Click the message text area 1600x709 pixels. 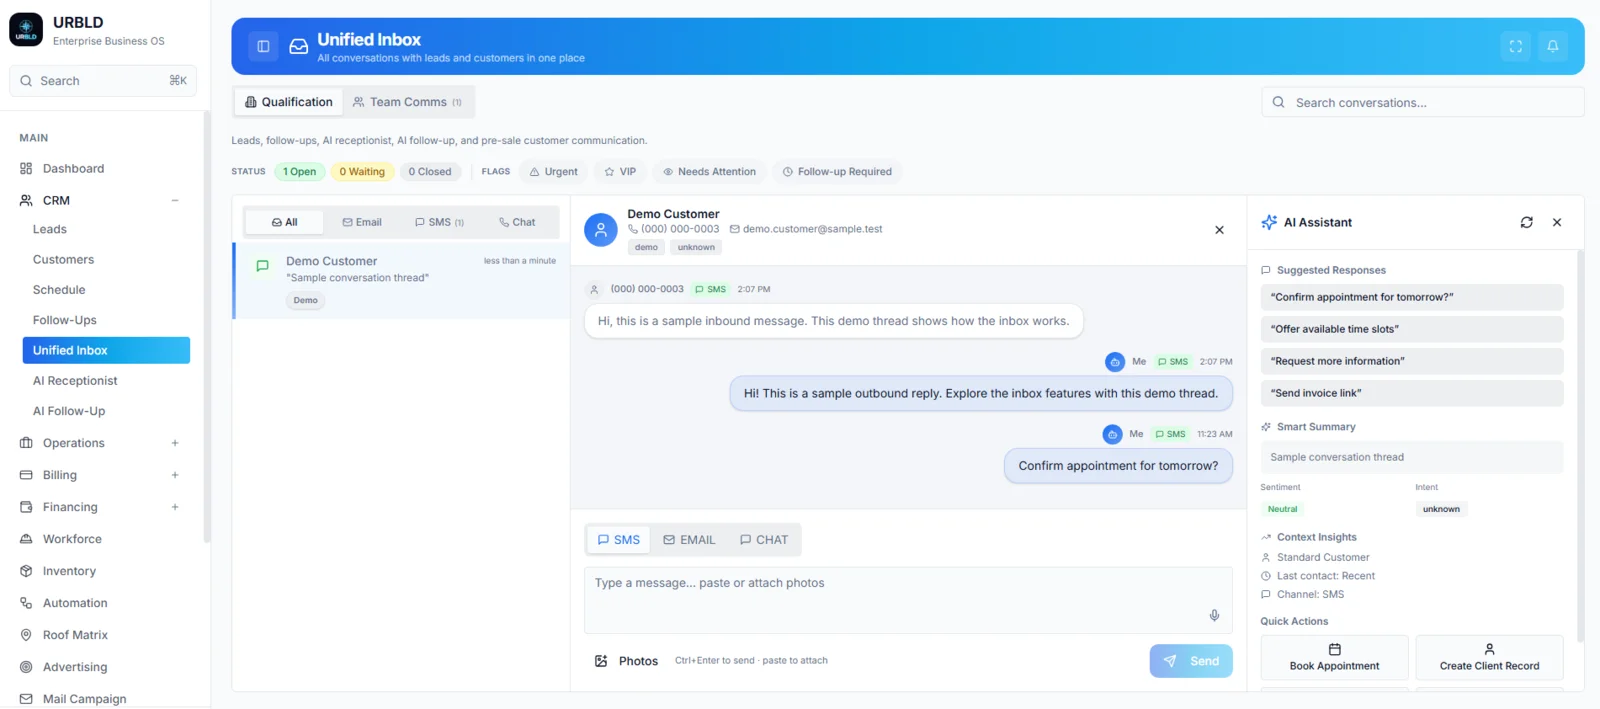[x=908, y=600]
